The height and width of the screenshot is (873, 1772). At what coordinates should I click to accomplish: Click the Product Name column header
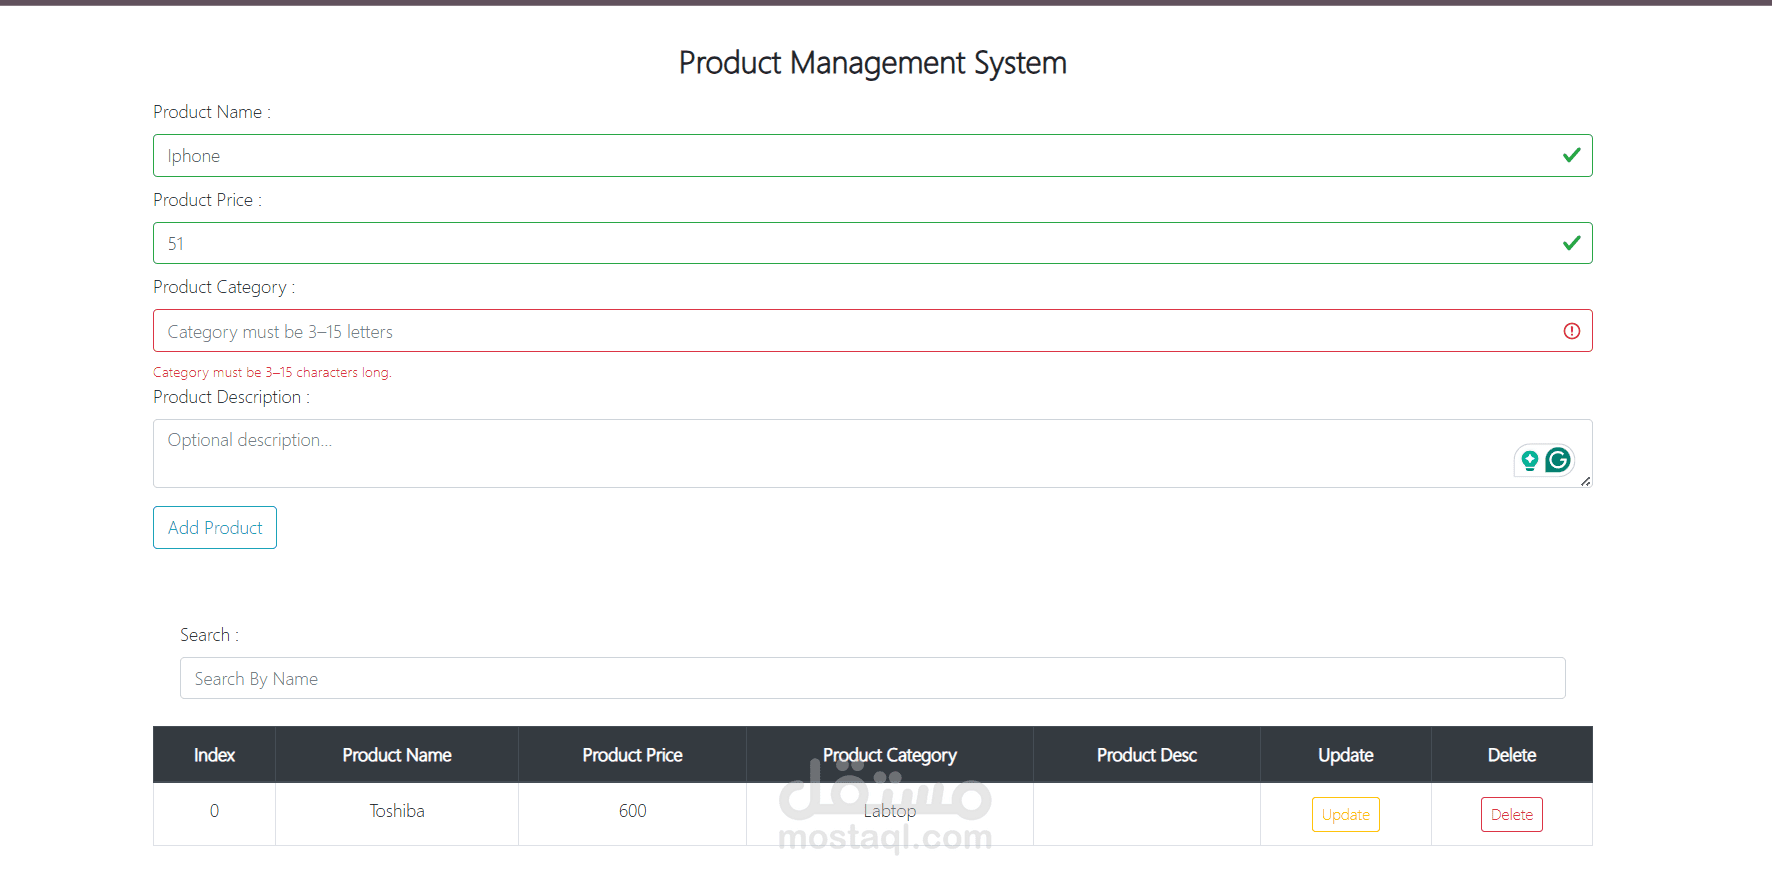click(x=397, y=755)
